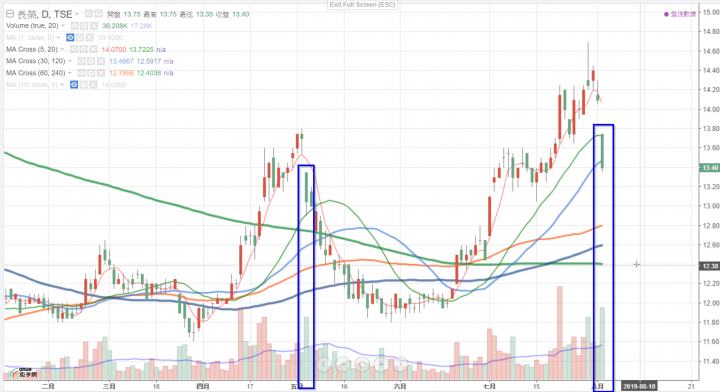
Task: Click the 七月 label on the time axis
Action: (489, 386)
